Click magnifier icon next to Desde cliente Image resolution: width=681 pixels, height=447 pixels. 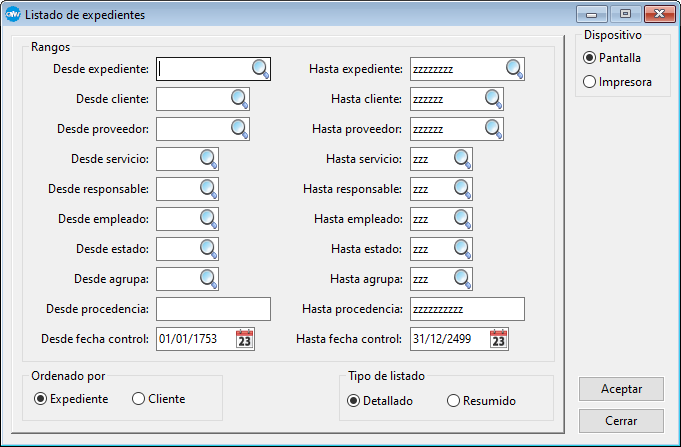pyautogui.click(x=240, y=99)
